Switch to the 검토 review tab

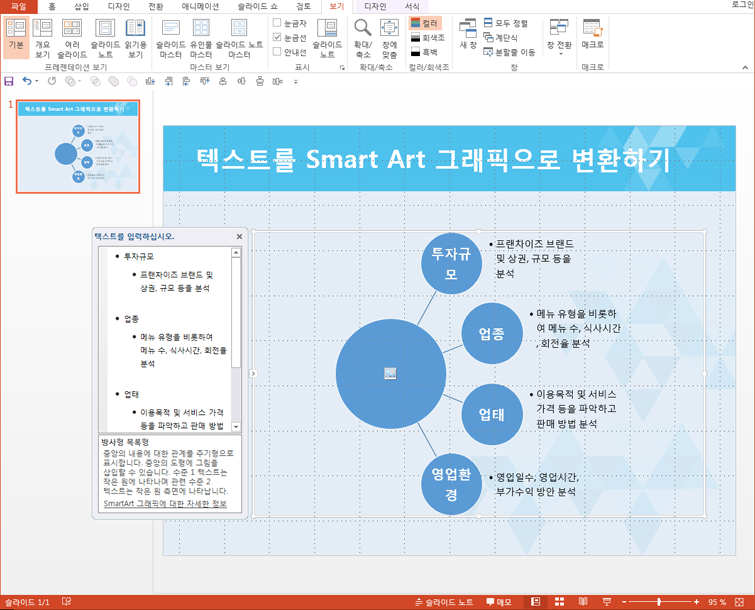click(303, 6)
